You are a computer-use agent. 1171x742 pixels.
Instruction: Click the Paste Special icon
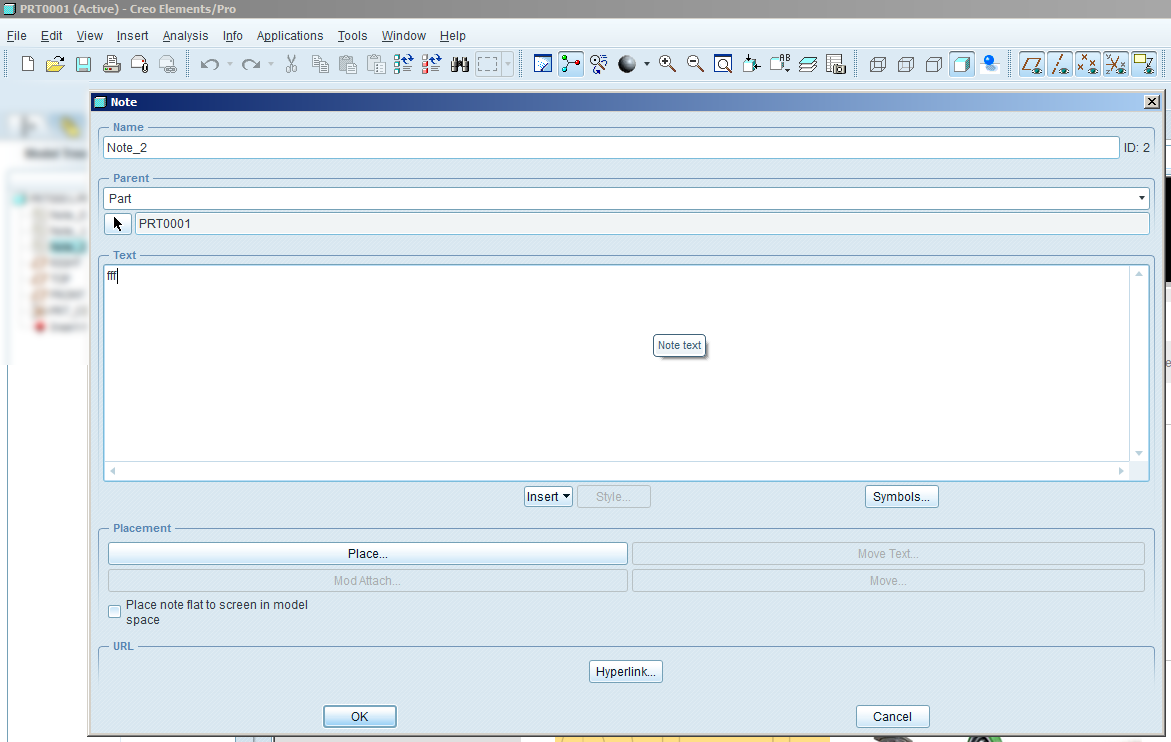pyautogui.click(x=376, y=64)
